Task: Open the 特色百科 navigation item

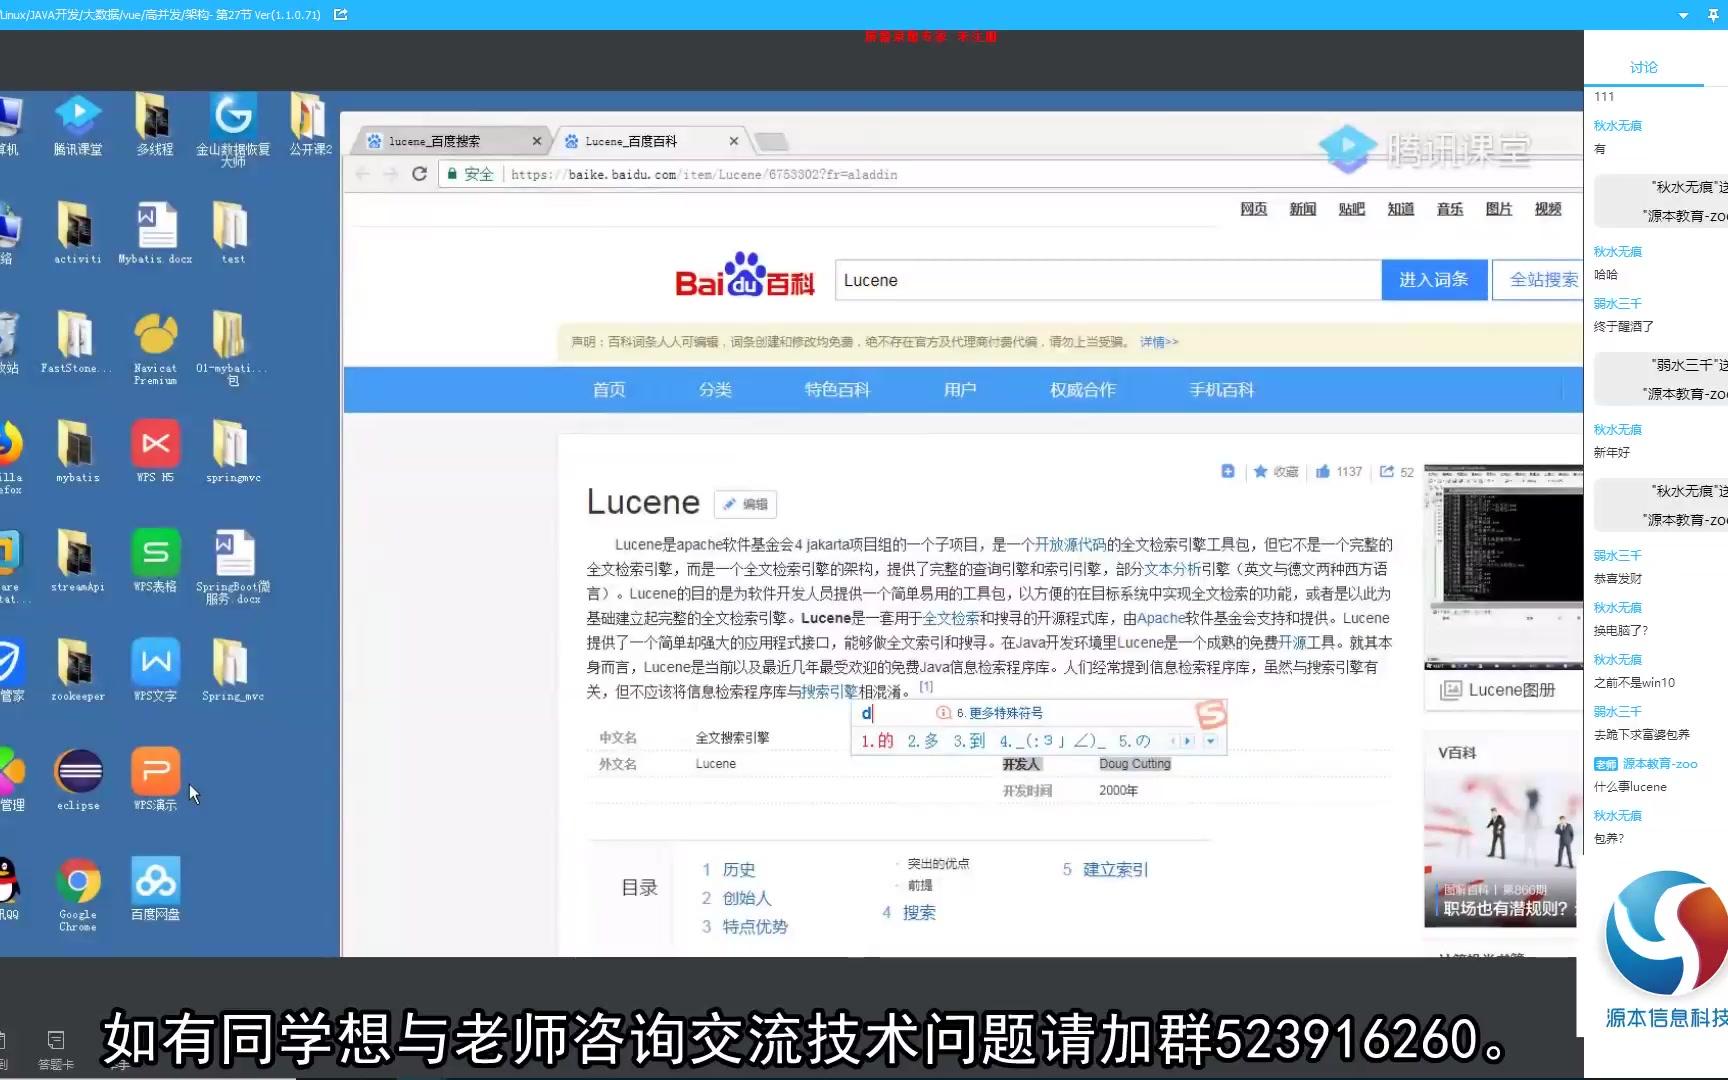Action: [x=837, y=390]
